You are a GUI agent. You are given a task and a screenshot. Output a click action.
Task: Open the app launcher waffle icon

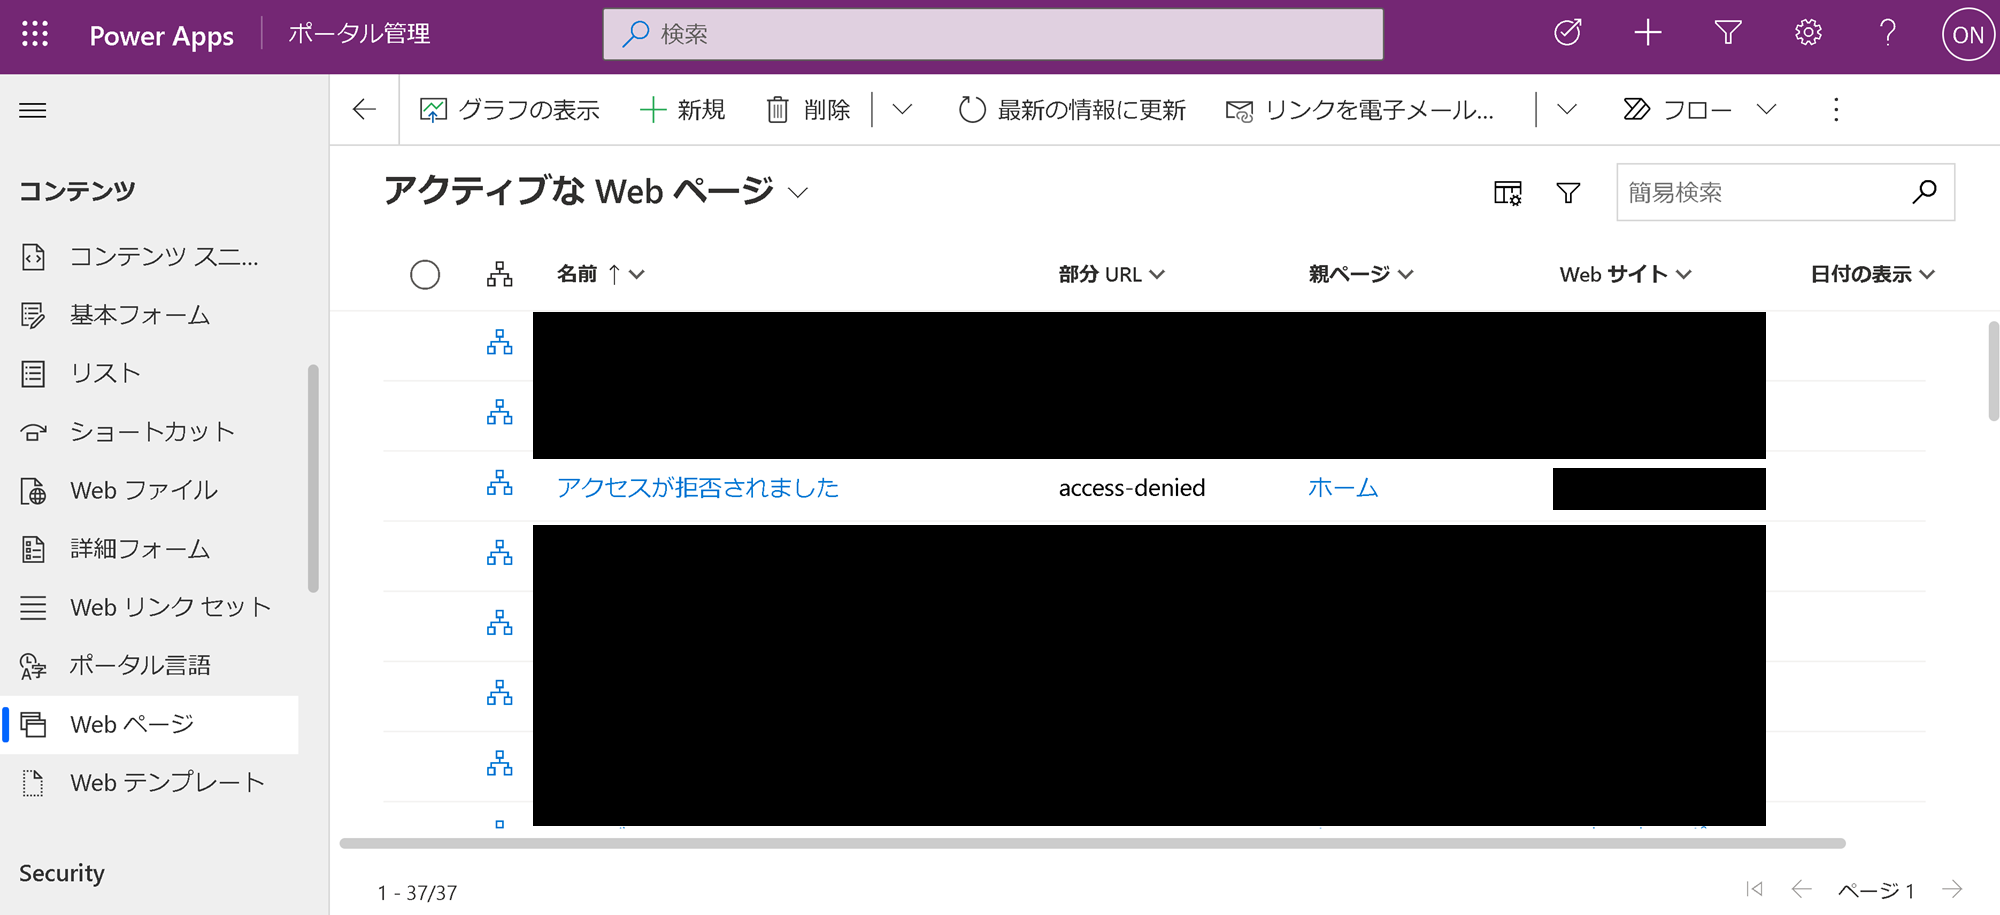point(35,34)
